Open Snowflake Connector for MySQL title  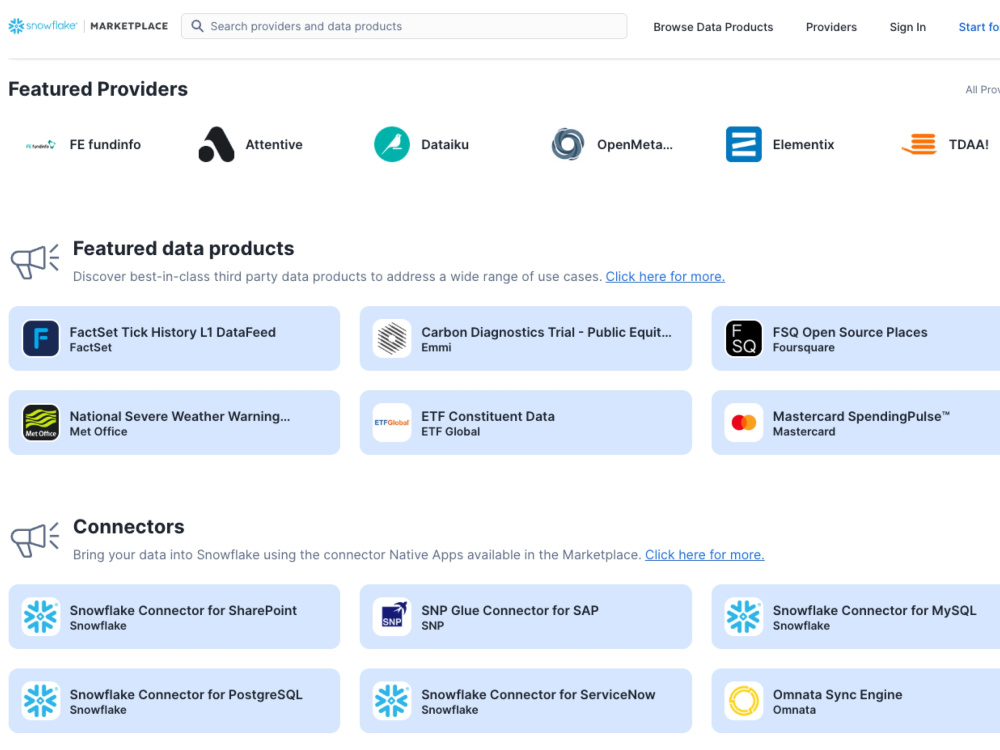tap(874, 610)
